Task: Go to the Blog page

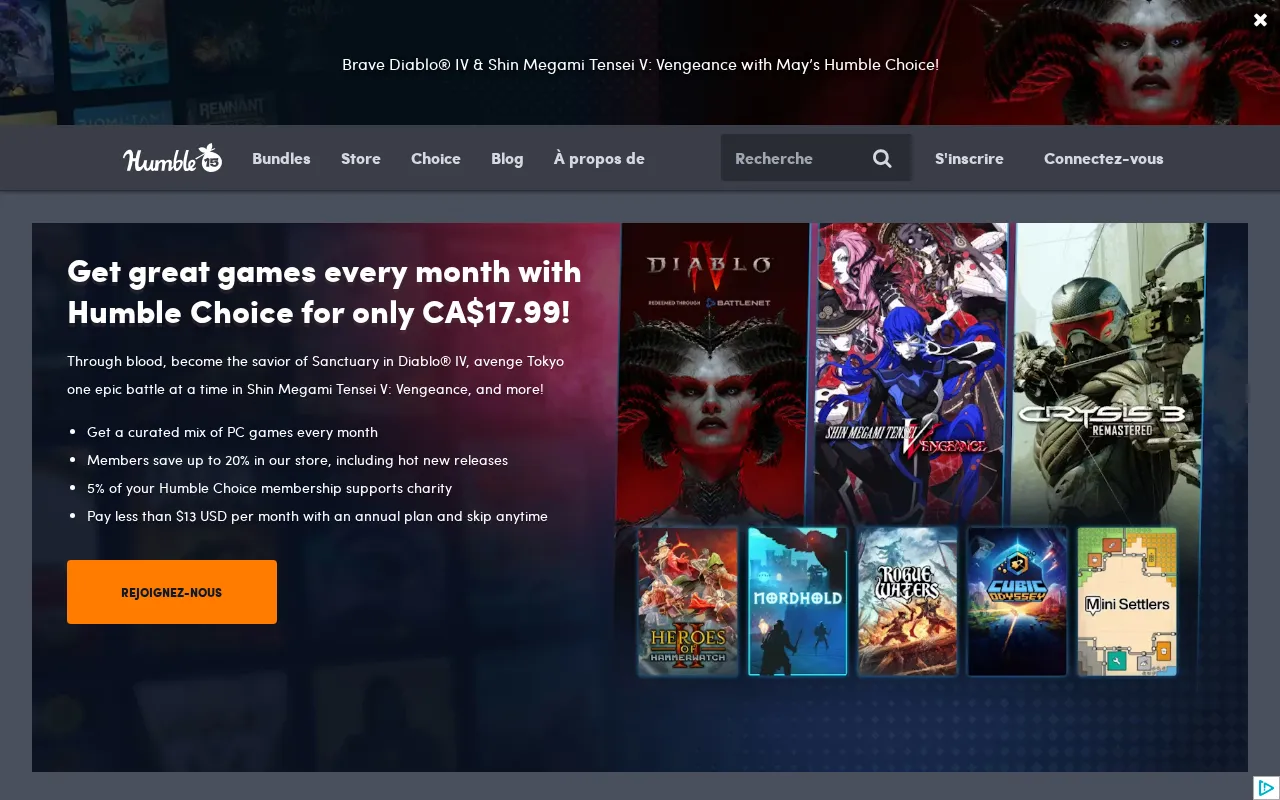Action: coord(507,158)
